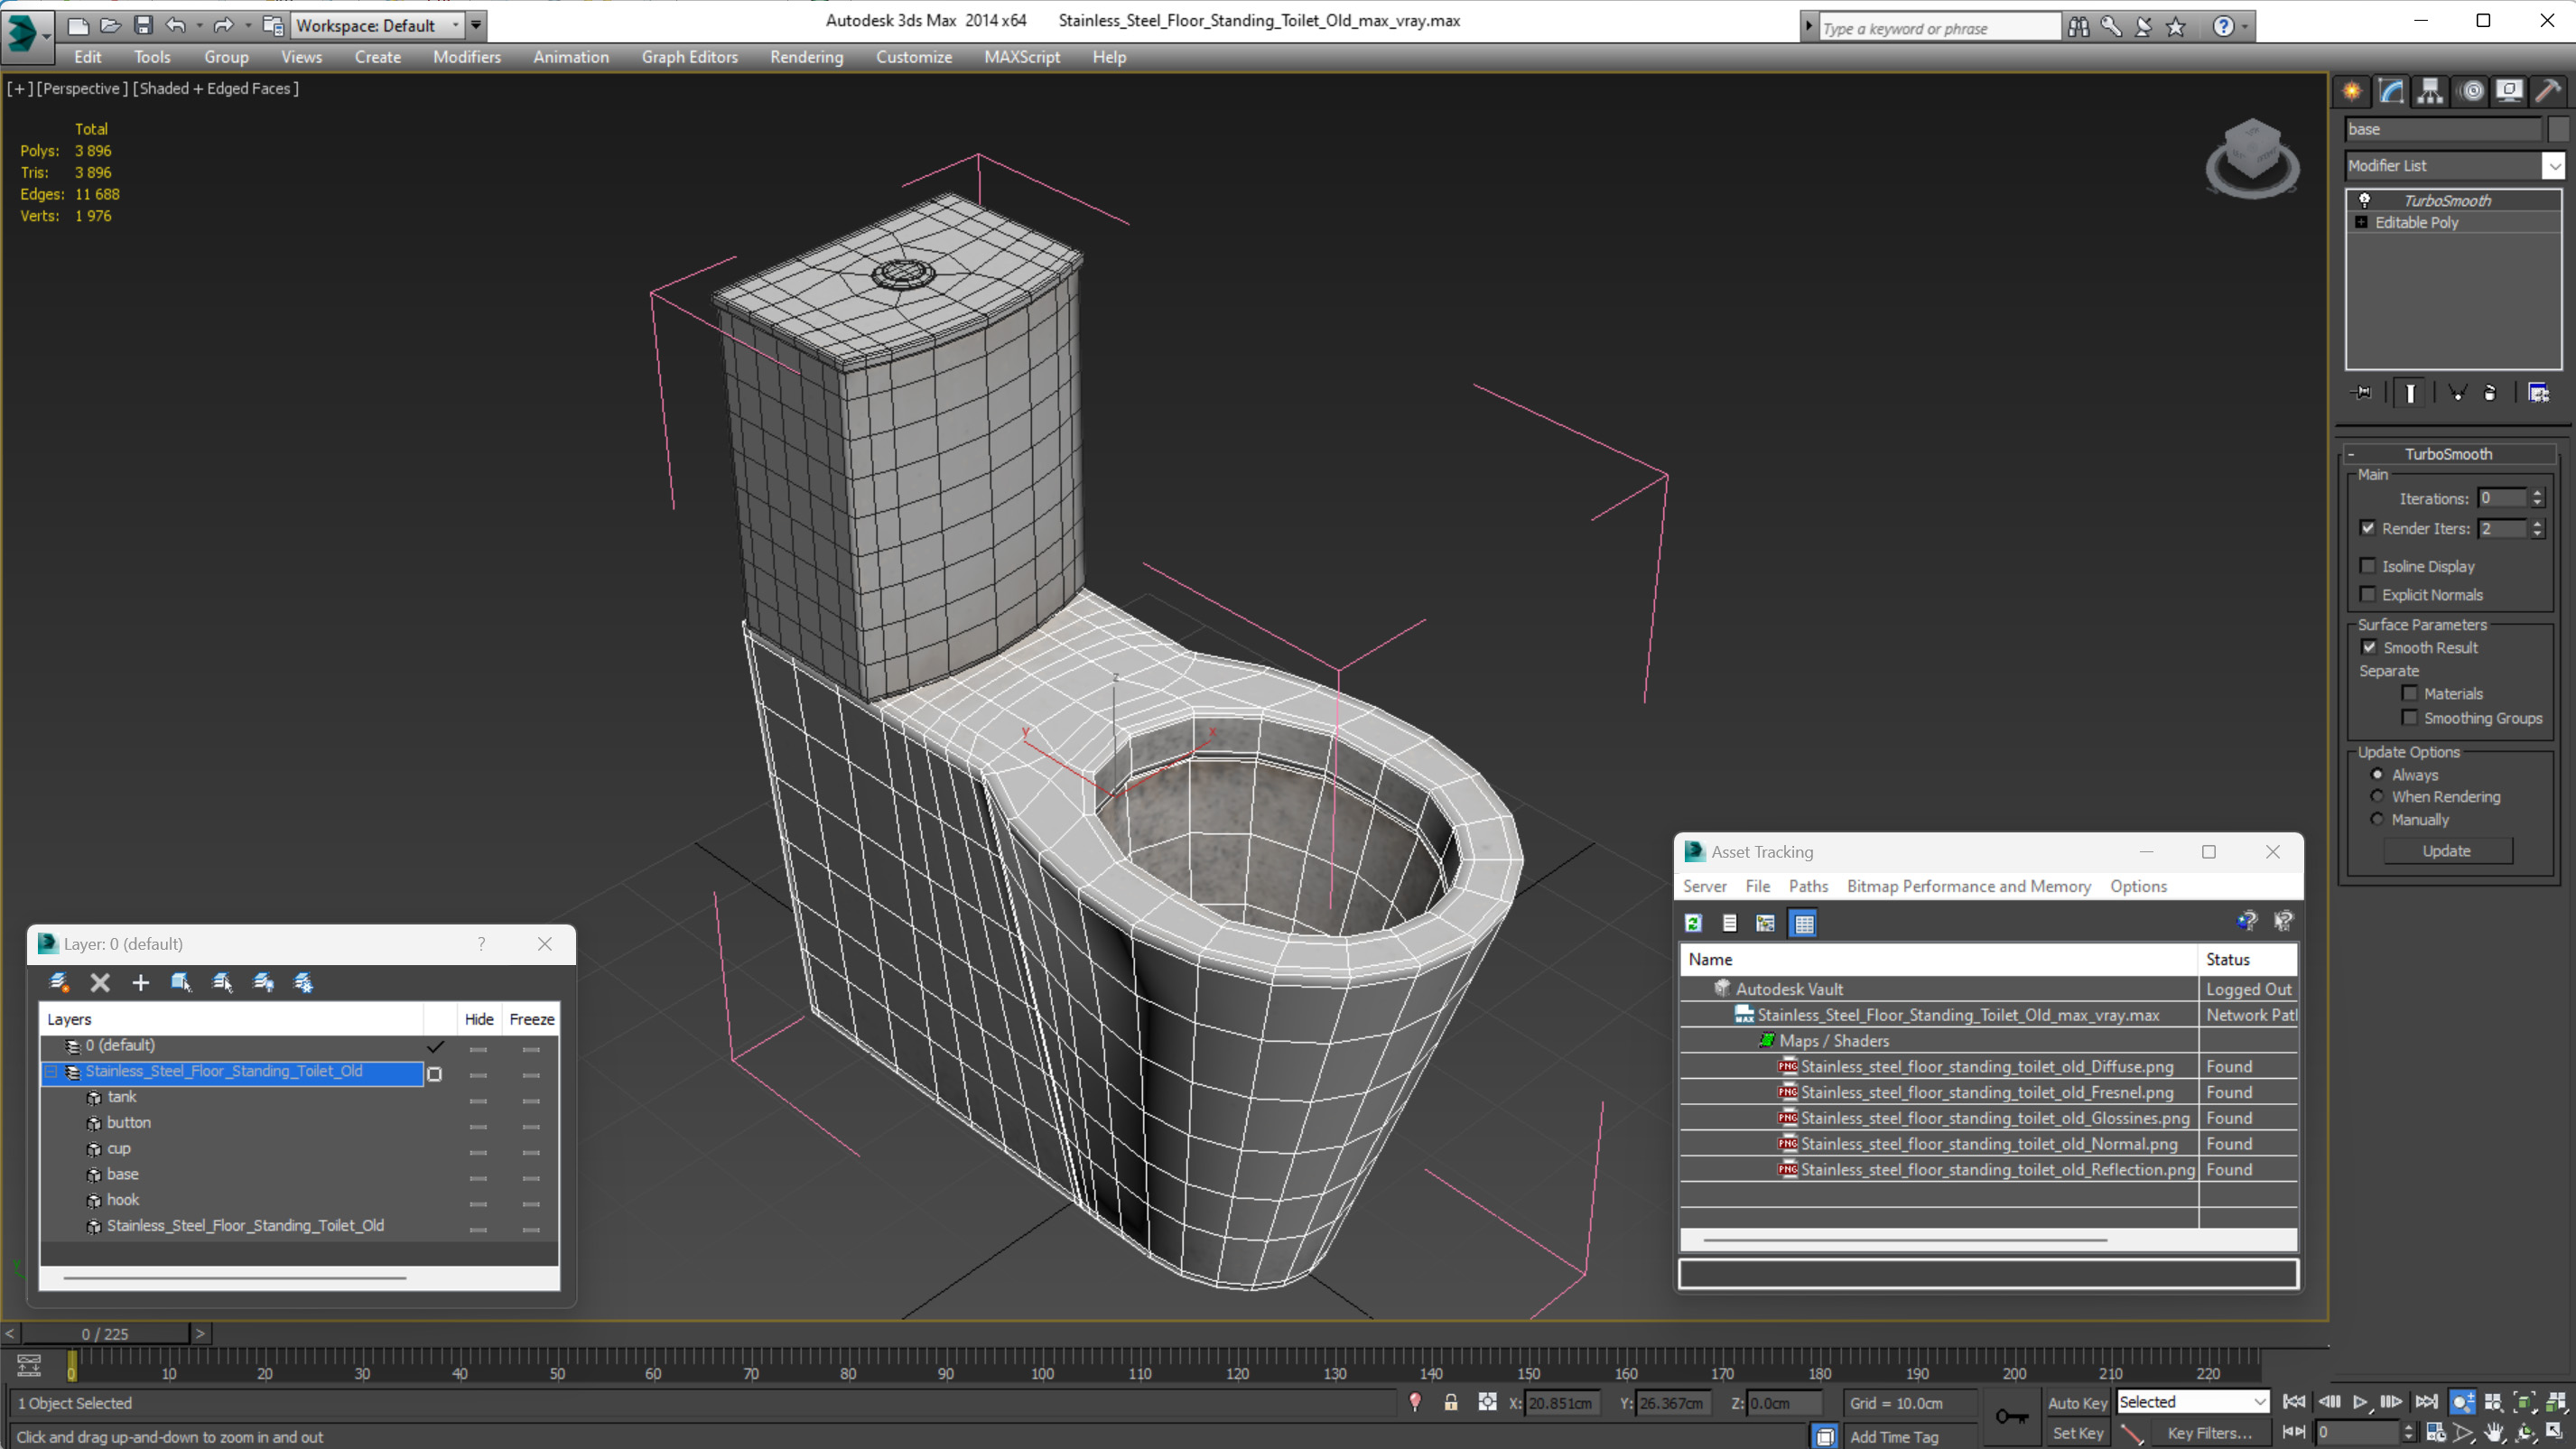Click the Undo arrow icon
Screen dimensions: 2576x1449
[x=175, y=25]
